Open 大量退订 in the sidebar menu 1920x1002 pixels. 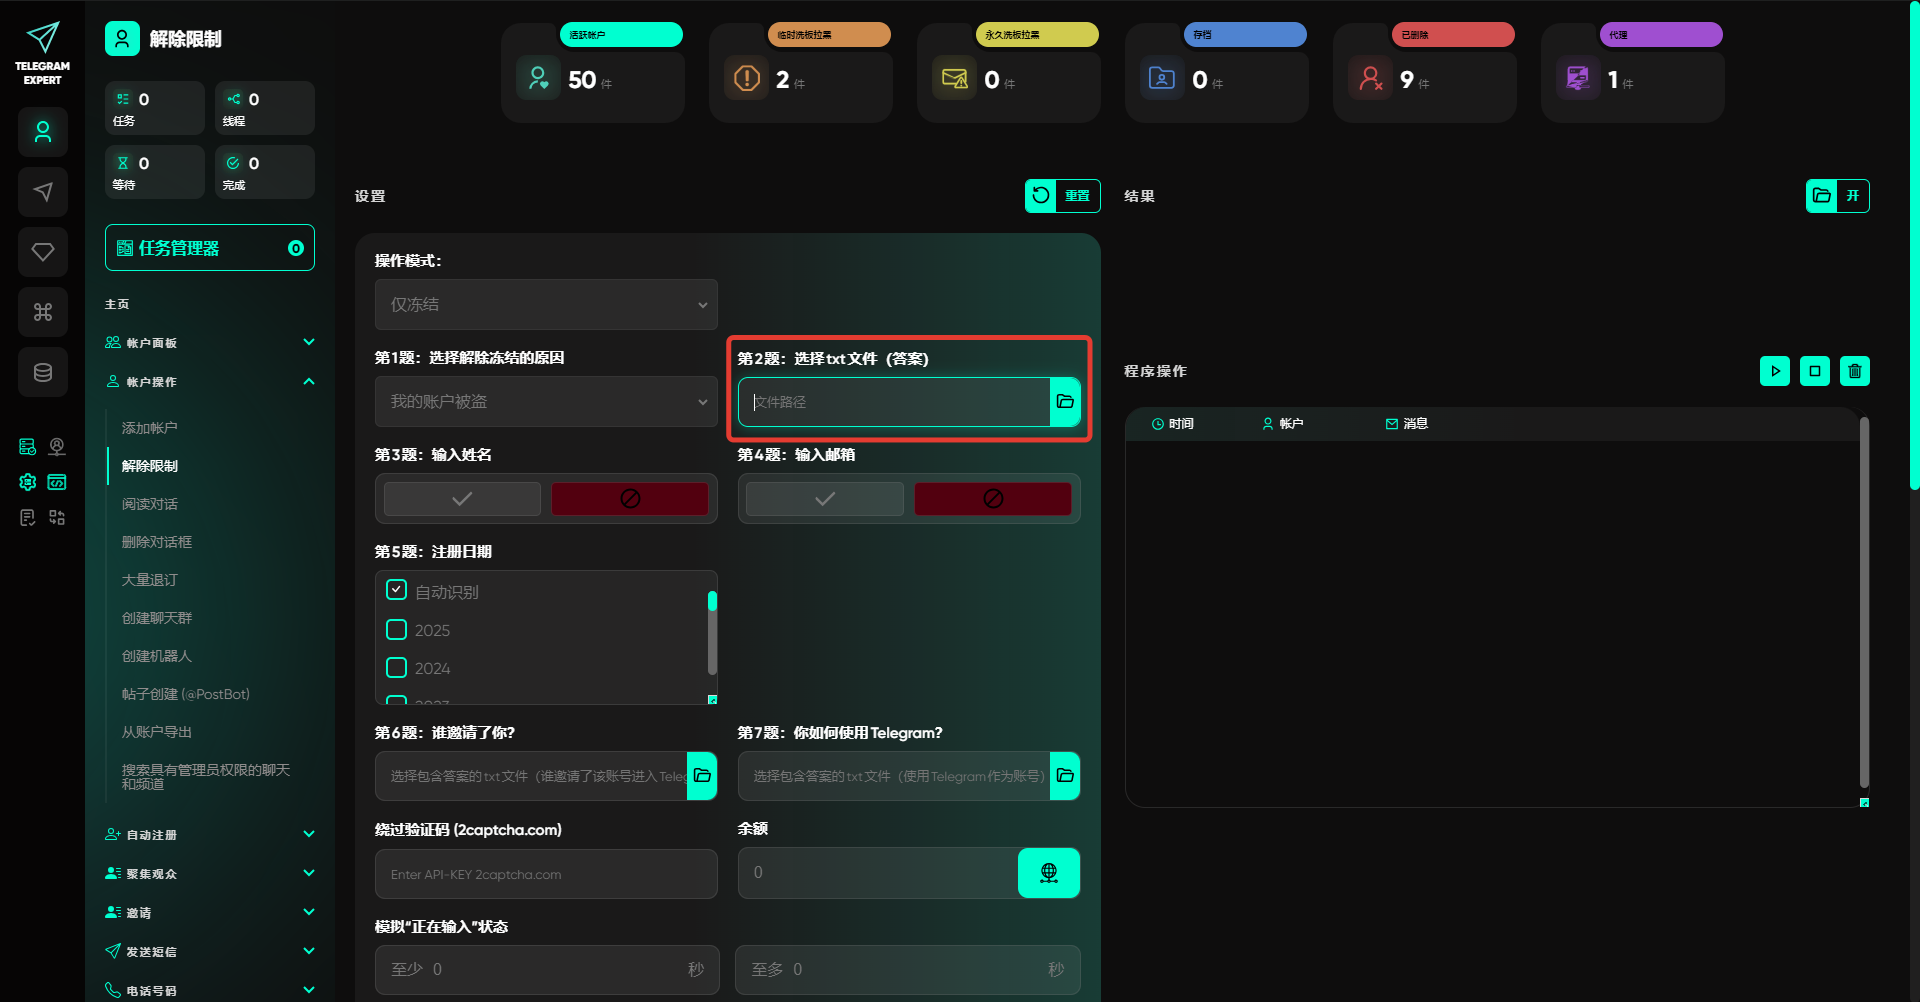click(x=150, y=580)
